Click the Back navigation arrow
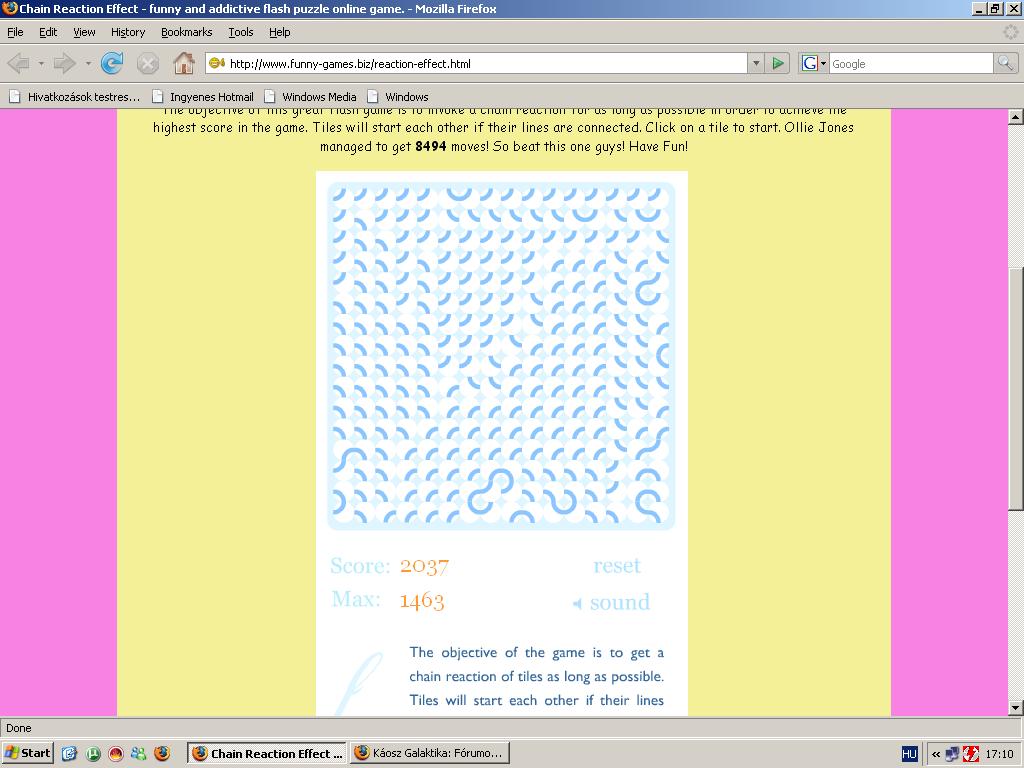 pos(18,64)
